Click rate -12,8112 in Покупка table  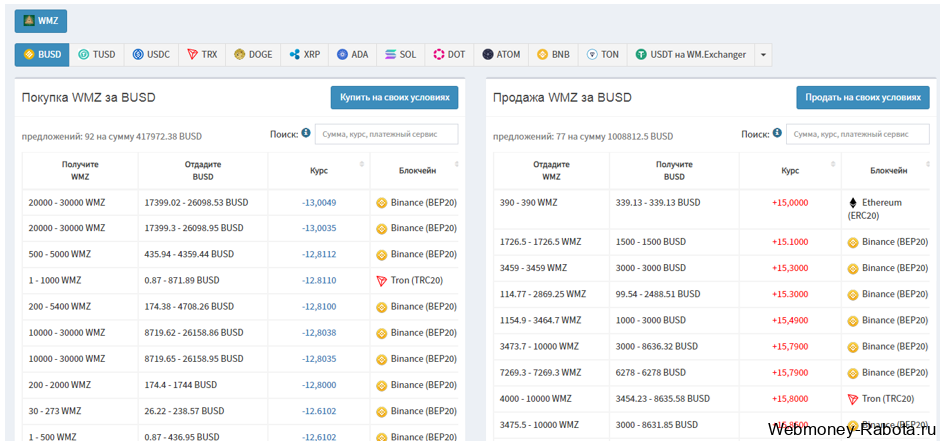[x=319, y=254]
